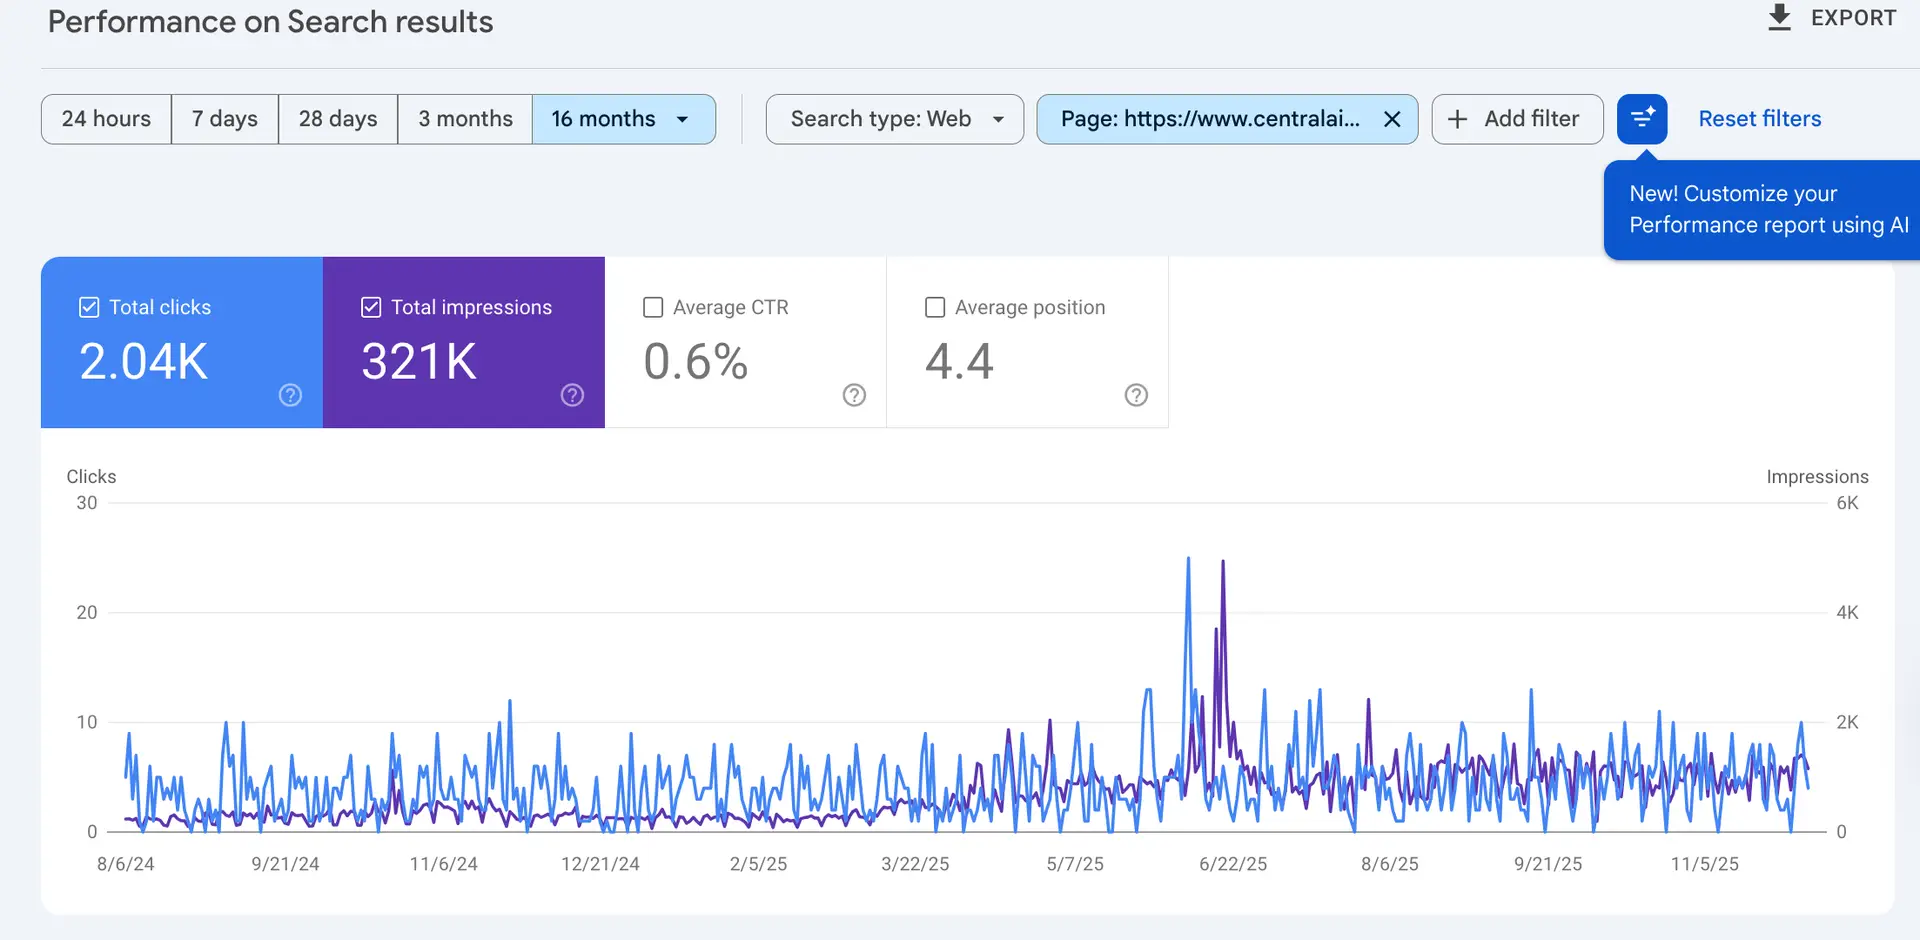This screenshot has height=940, width=1920.
Task: Enable the Average position checkbox
Action: coord(935,307)
